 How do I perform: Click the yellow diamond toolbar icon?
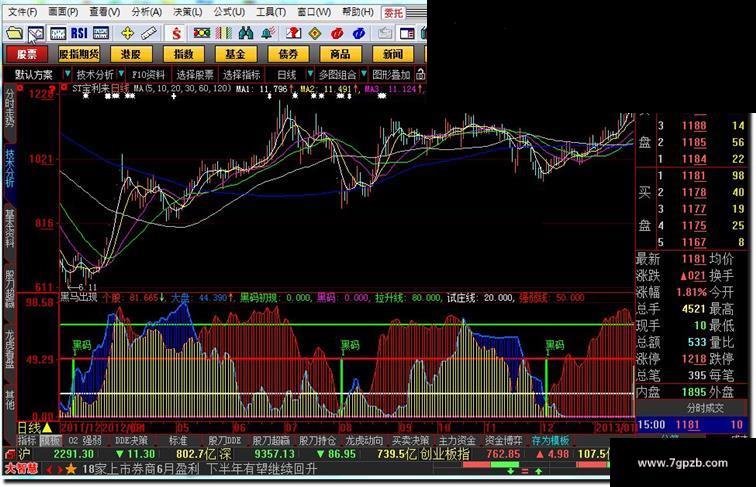point(315,33)
